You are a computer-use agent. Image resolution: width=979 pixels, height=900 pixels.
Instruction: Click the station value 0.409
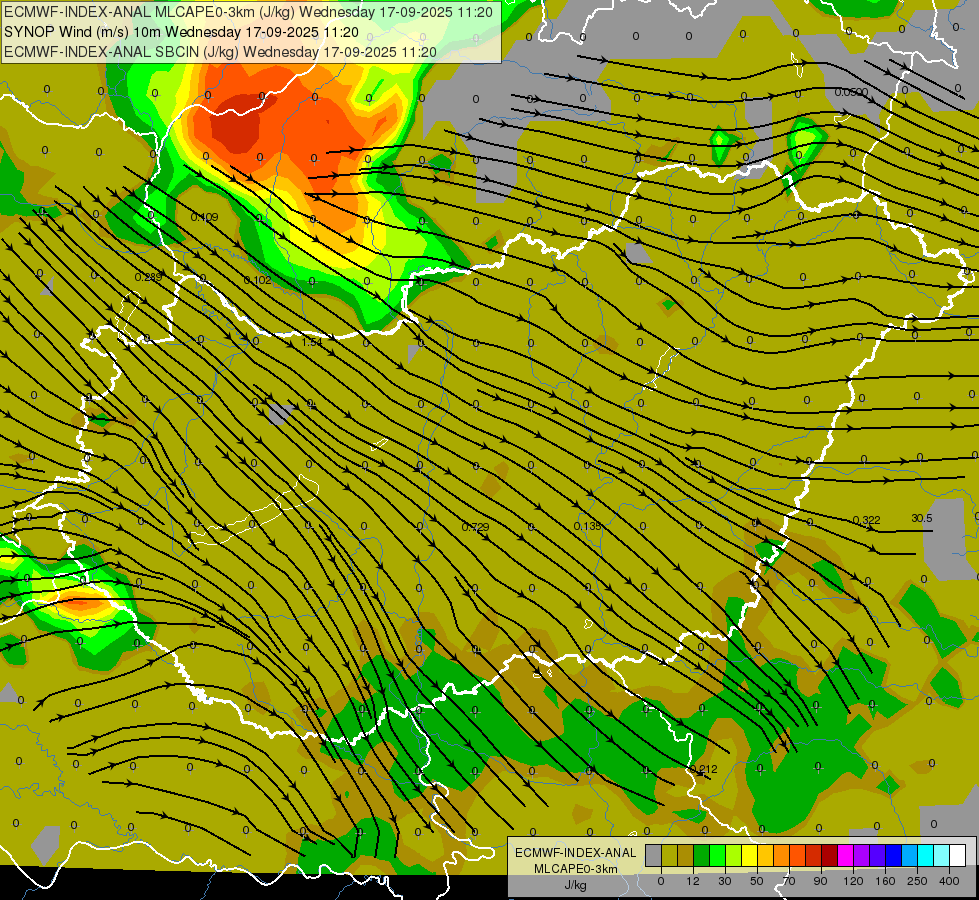point(204,217)
